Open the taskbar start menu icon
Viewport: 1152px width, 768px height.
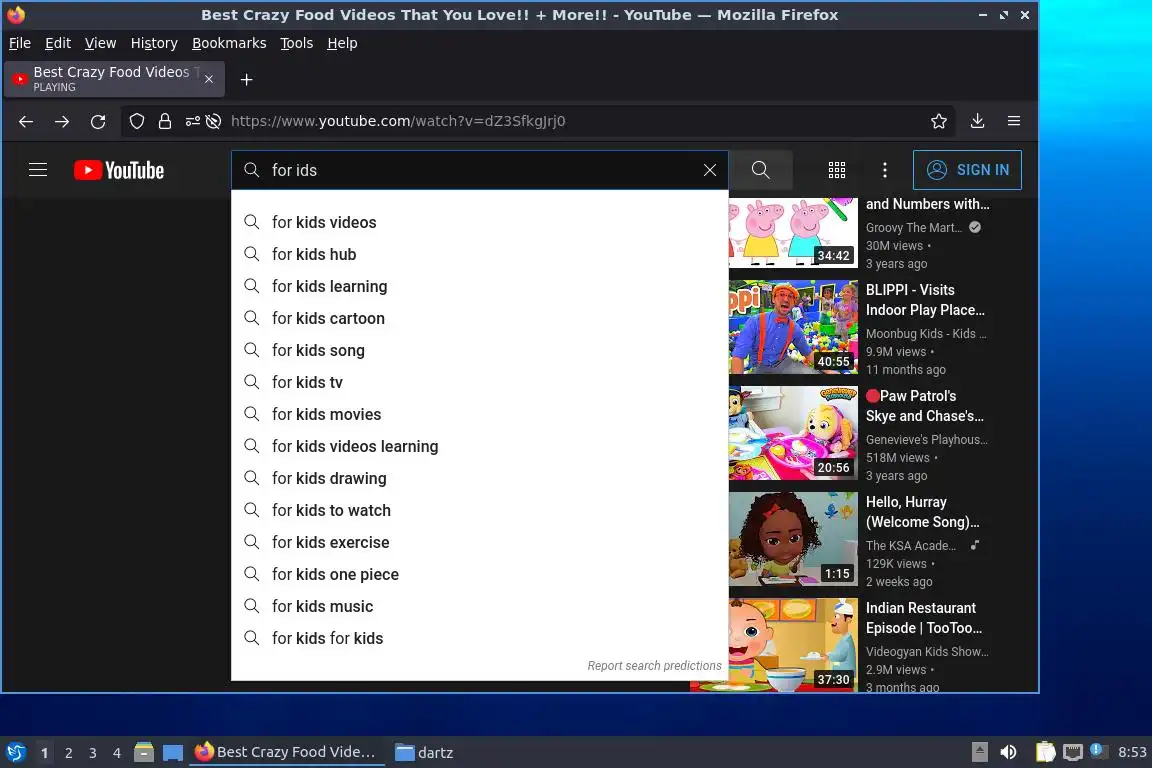click(15, 752)
